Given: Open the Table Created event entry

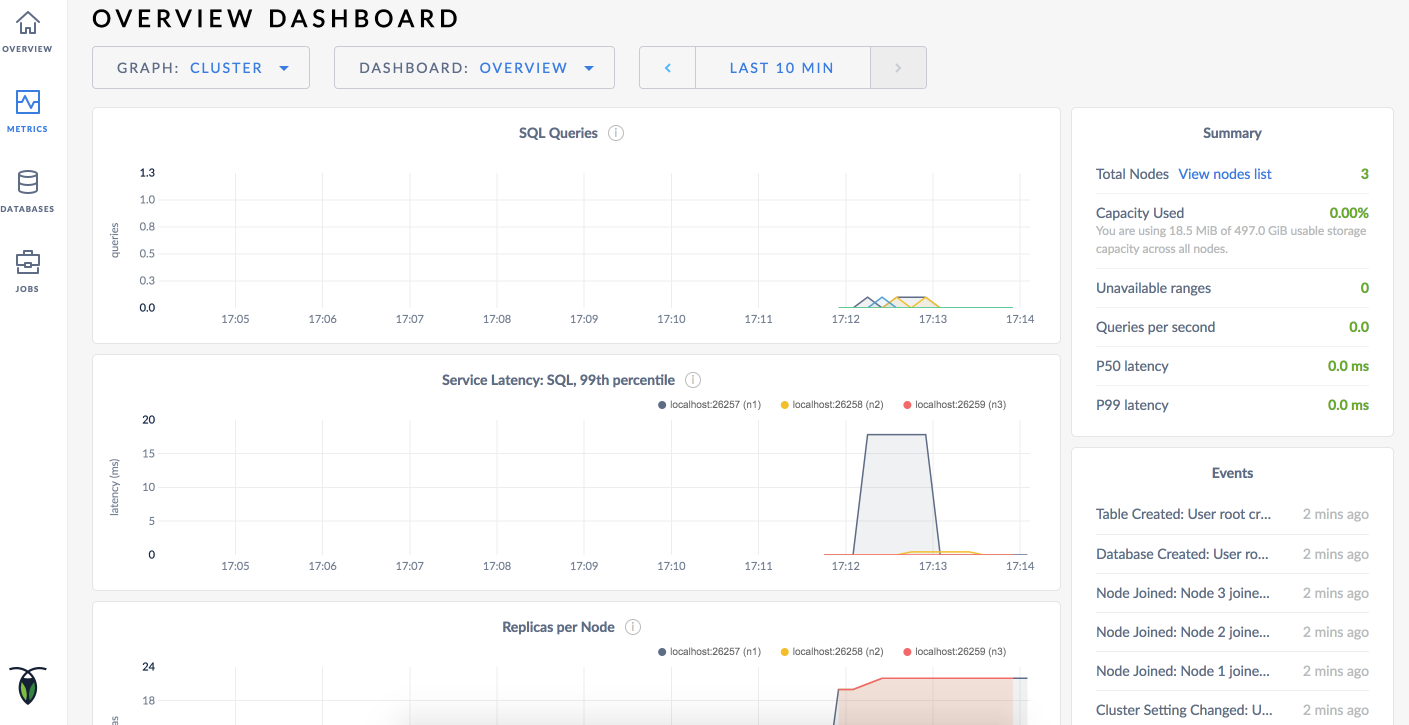Looking at the screenshot, I should pyautogui.click(x=1184, y=514).
